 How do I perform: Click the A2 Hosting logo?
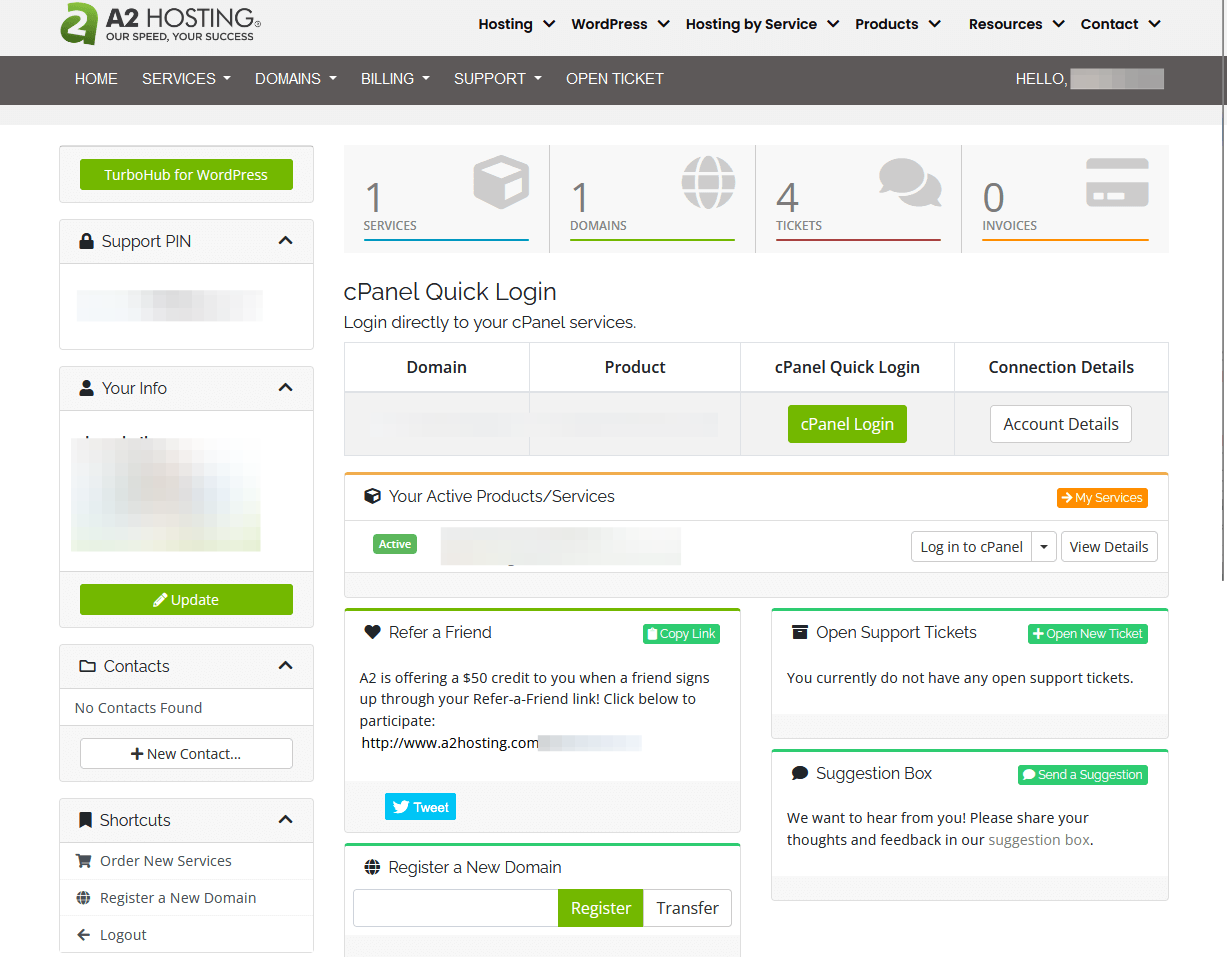[x=160, y=24]
